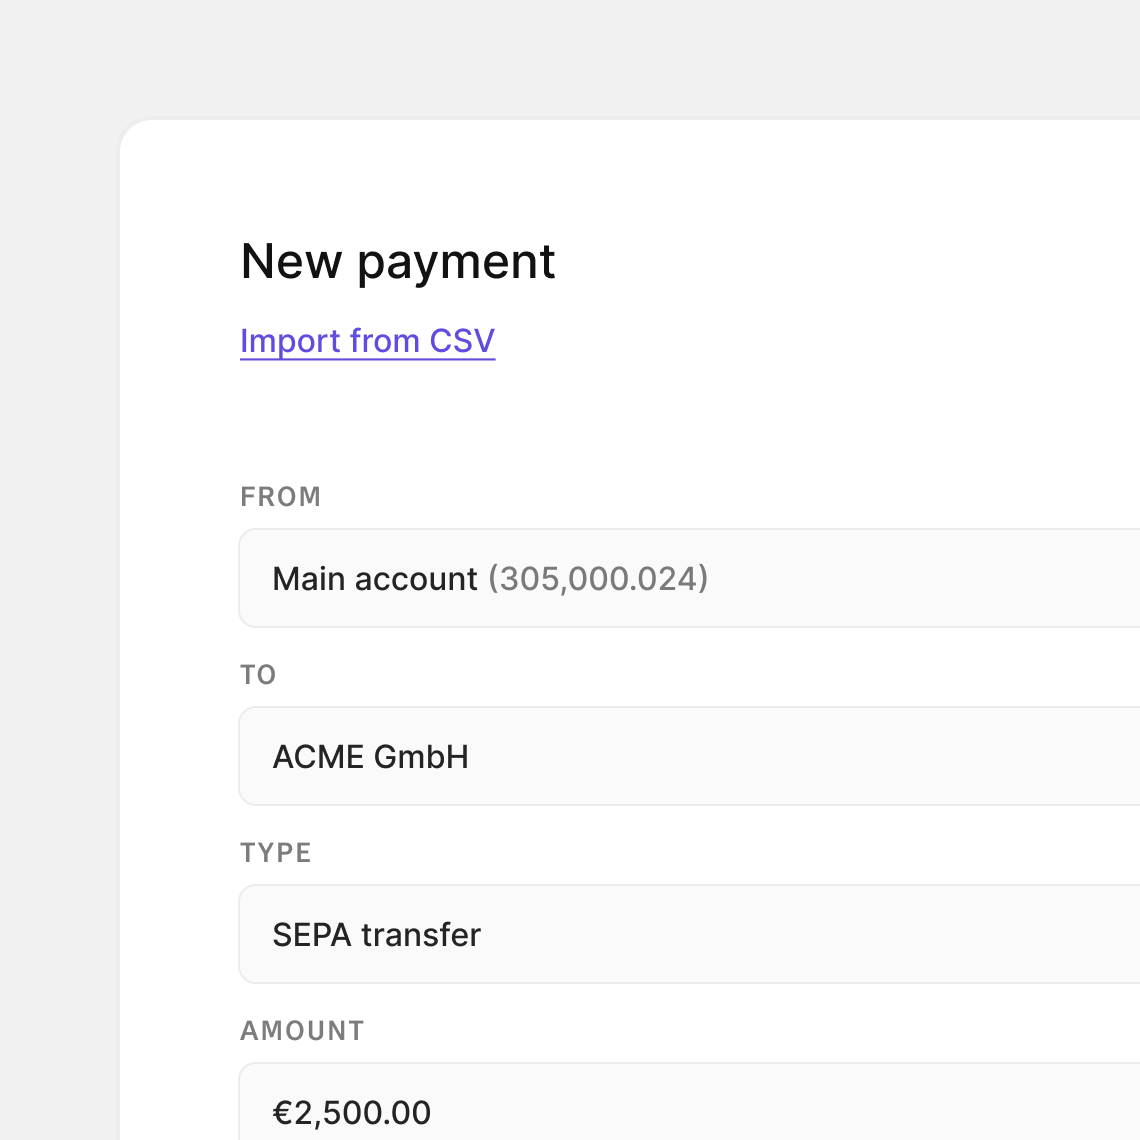This screenshot has height=1140, width=1140.
Task: Click the word Import in the link
Action: (291, 341)
